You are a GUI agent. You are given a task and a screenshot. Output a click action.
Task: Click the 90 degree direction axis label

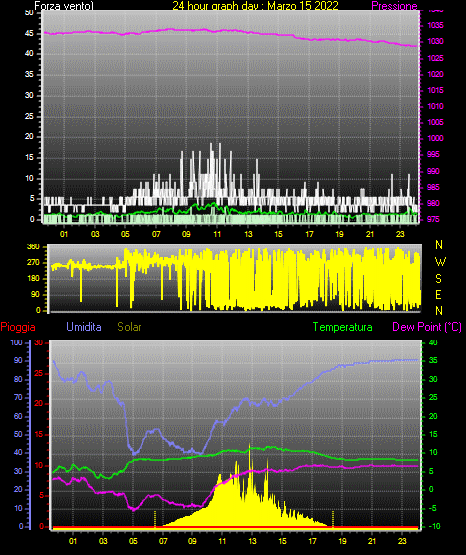click(35, 294)
